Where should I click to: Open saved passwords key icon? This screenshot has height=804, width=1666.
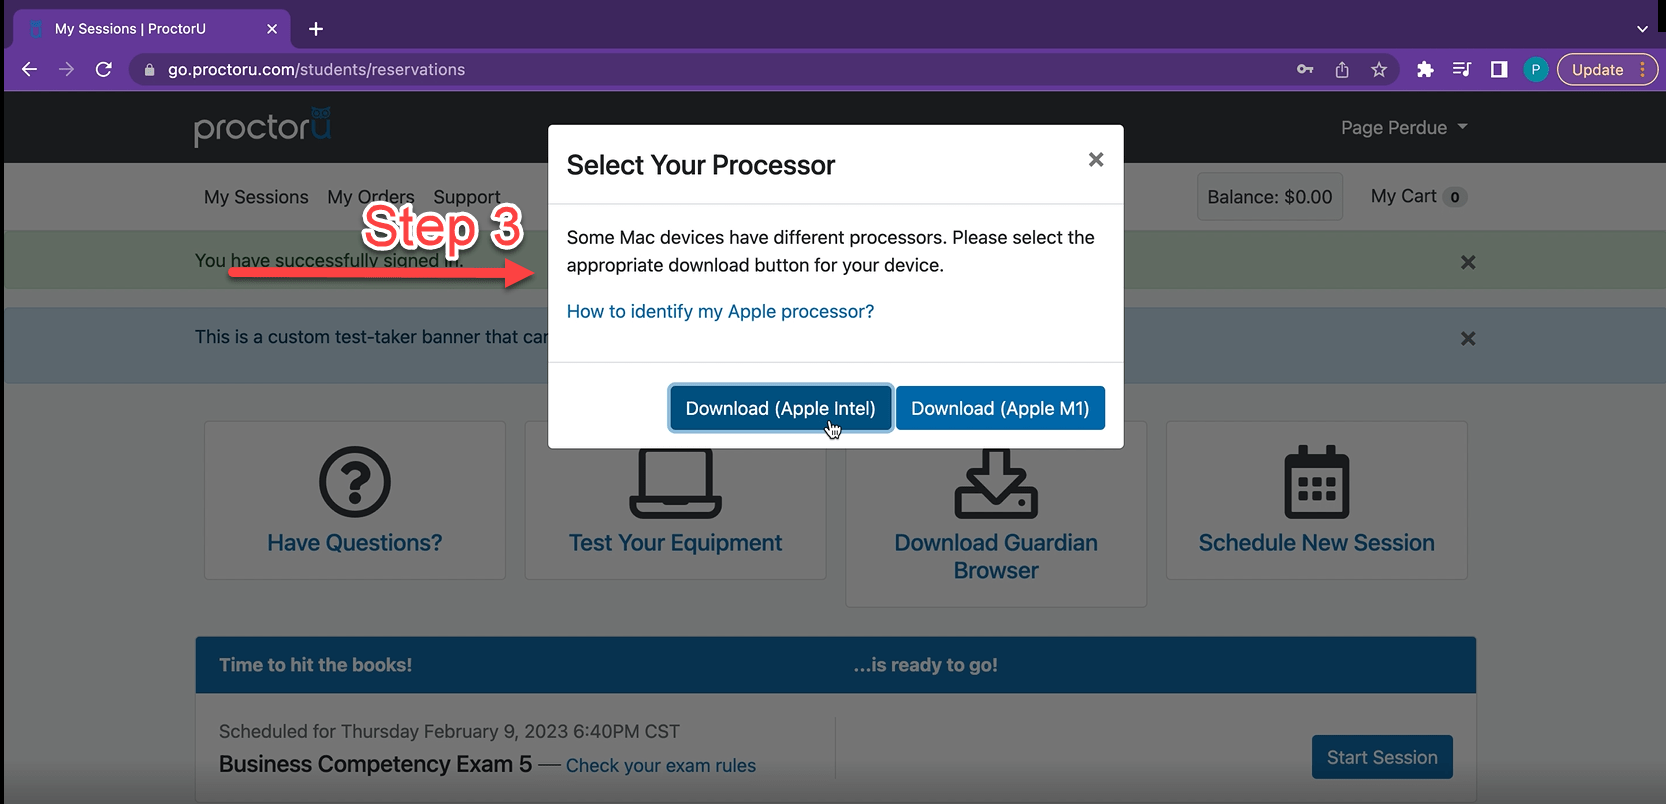point(1305,70)
